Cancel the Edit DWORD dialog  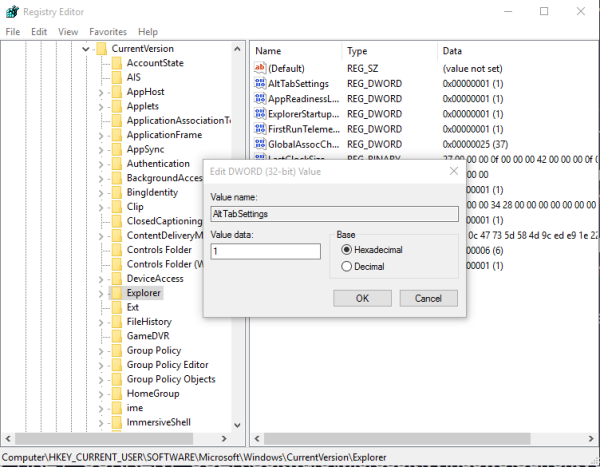[429, 298]
